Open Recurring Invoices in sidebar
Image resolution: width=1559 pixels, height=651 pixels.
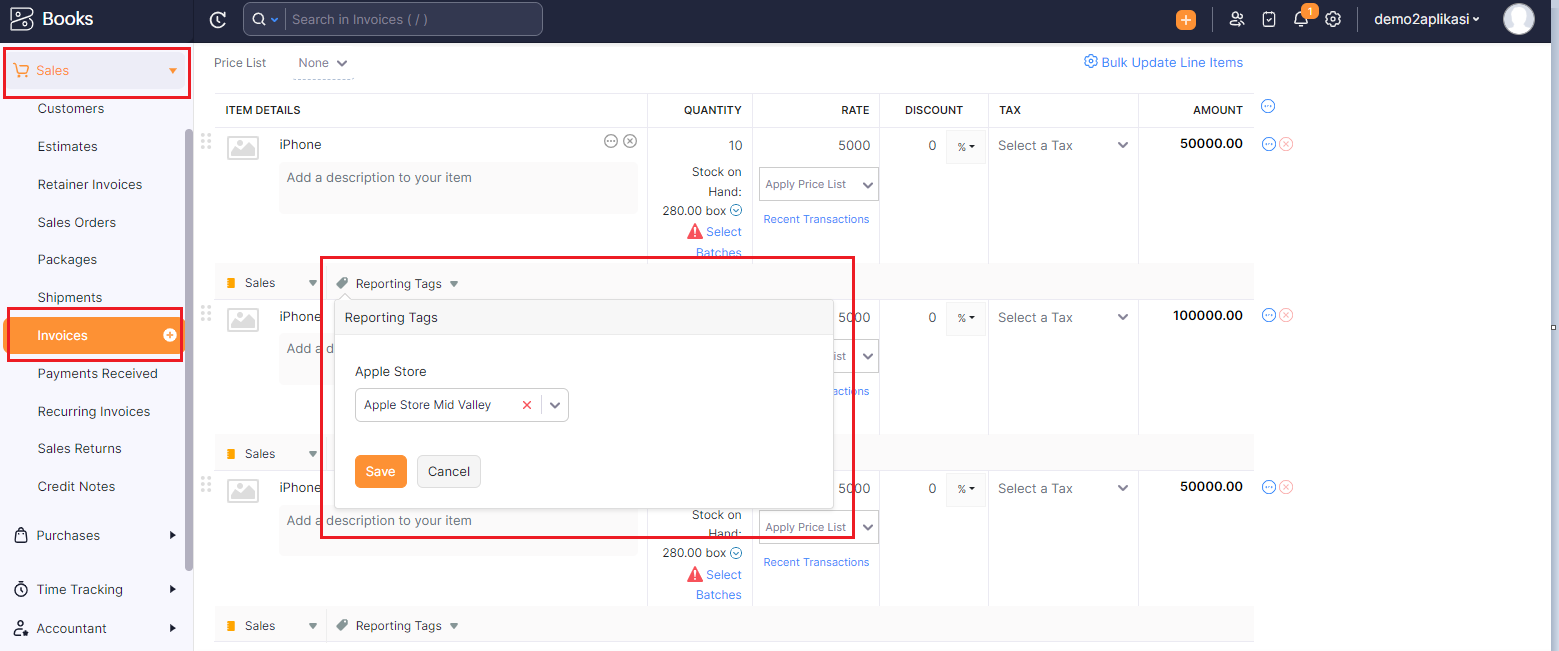[x=94, y=412]
